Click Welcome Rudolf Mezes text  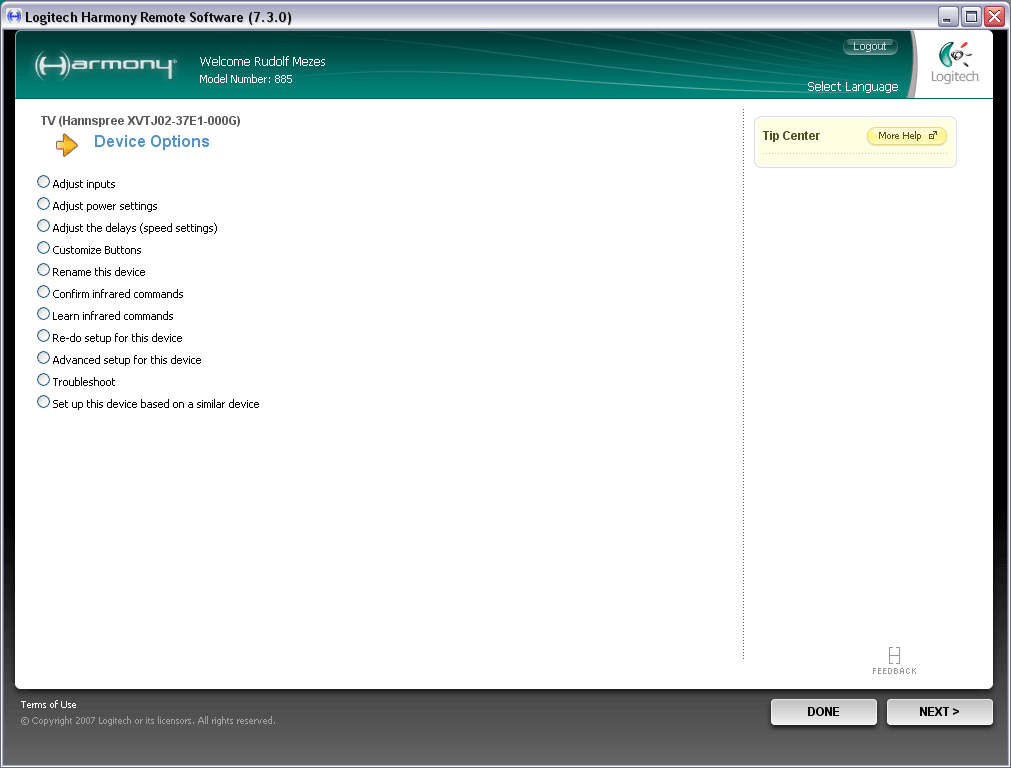point(262,61)
